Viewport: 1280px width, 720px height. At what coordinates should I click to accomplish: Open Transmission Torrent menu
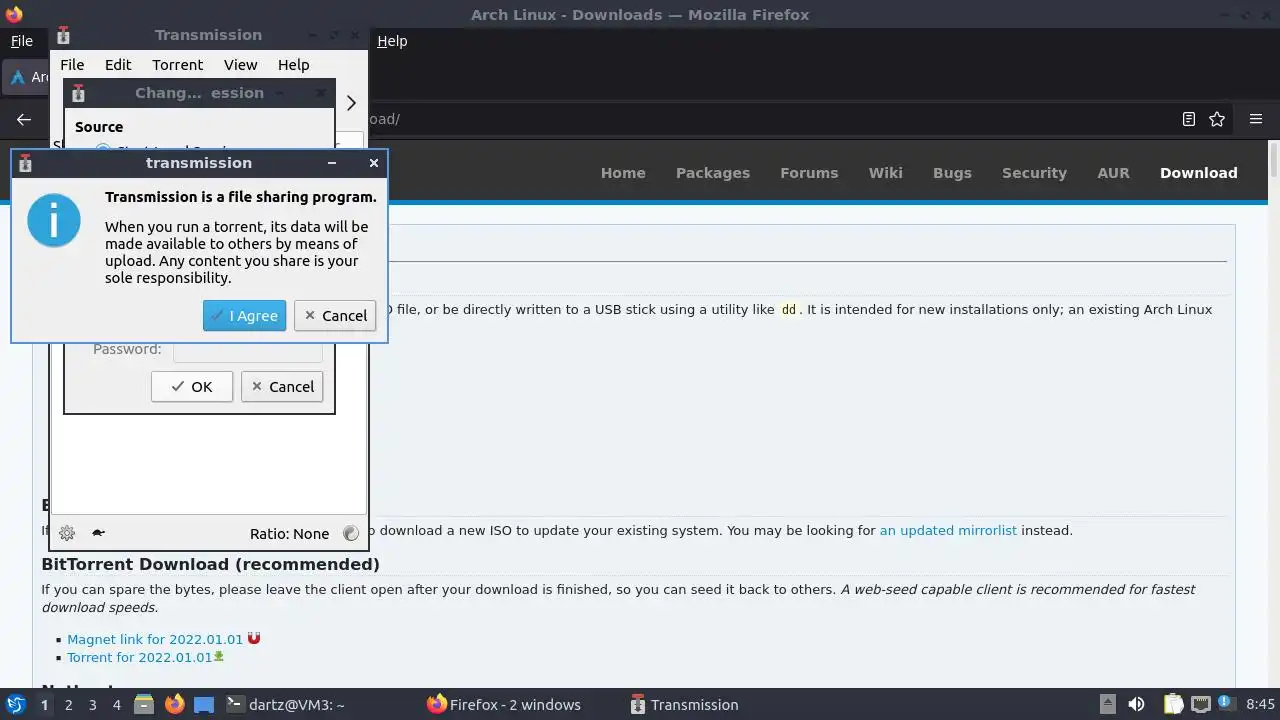tap(177, 64)
